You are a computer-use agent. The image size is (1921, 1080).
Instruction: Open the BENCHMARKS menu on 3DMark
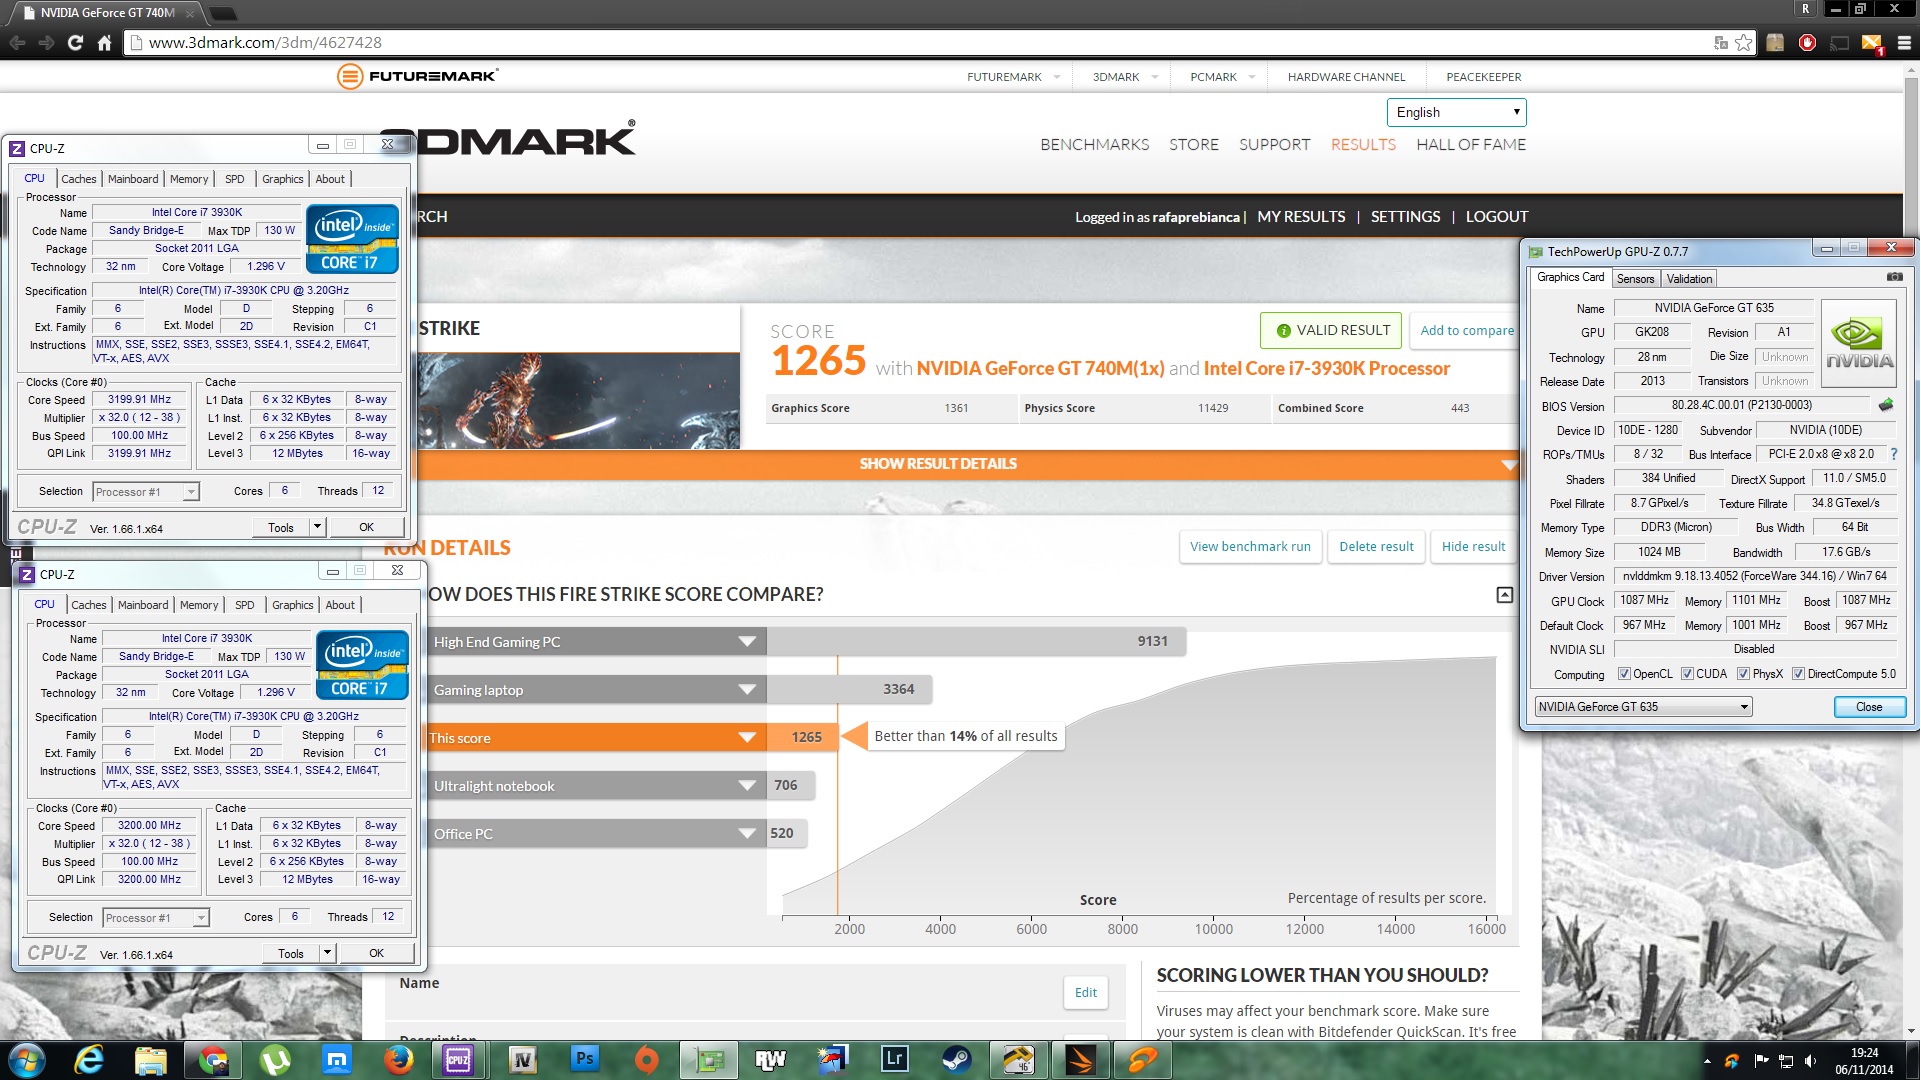pos(1094,145)
